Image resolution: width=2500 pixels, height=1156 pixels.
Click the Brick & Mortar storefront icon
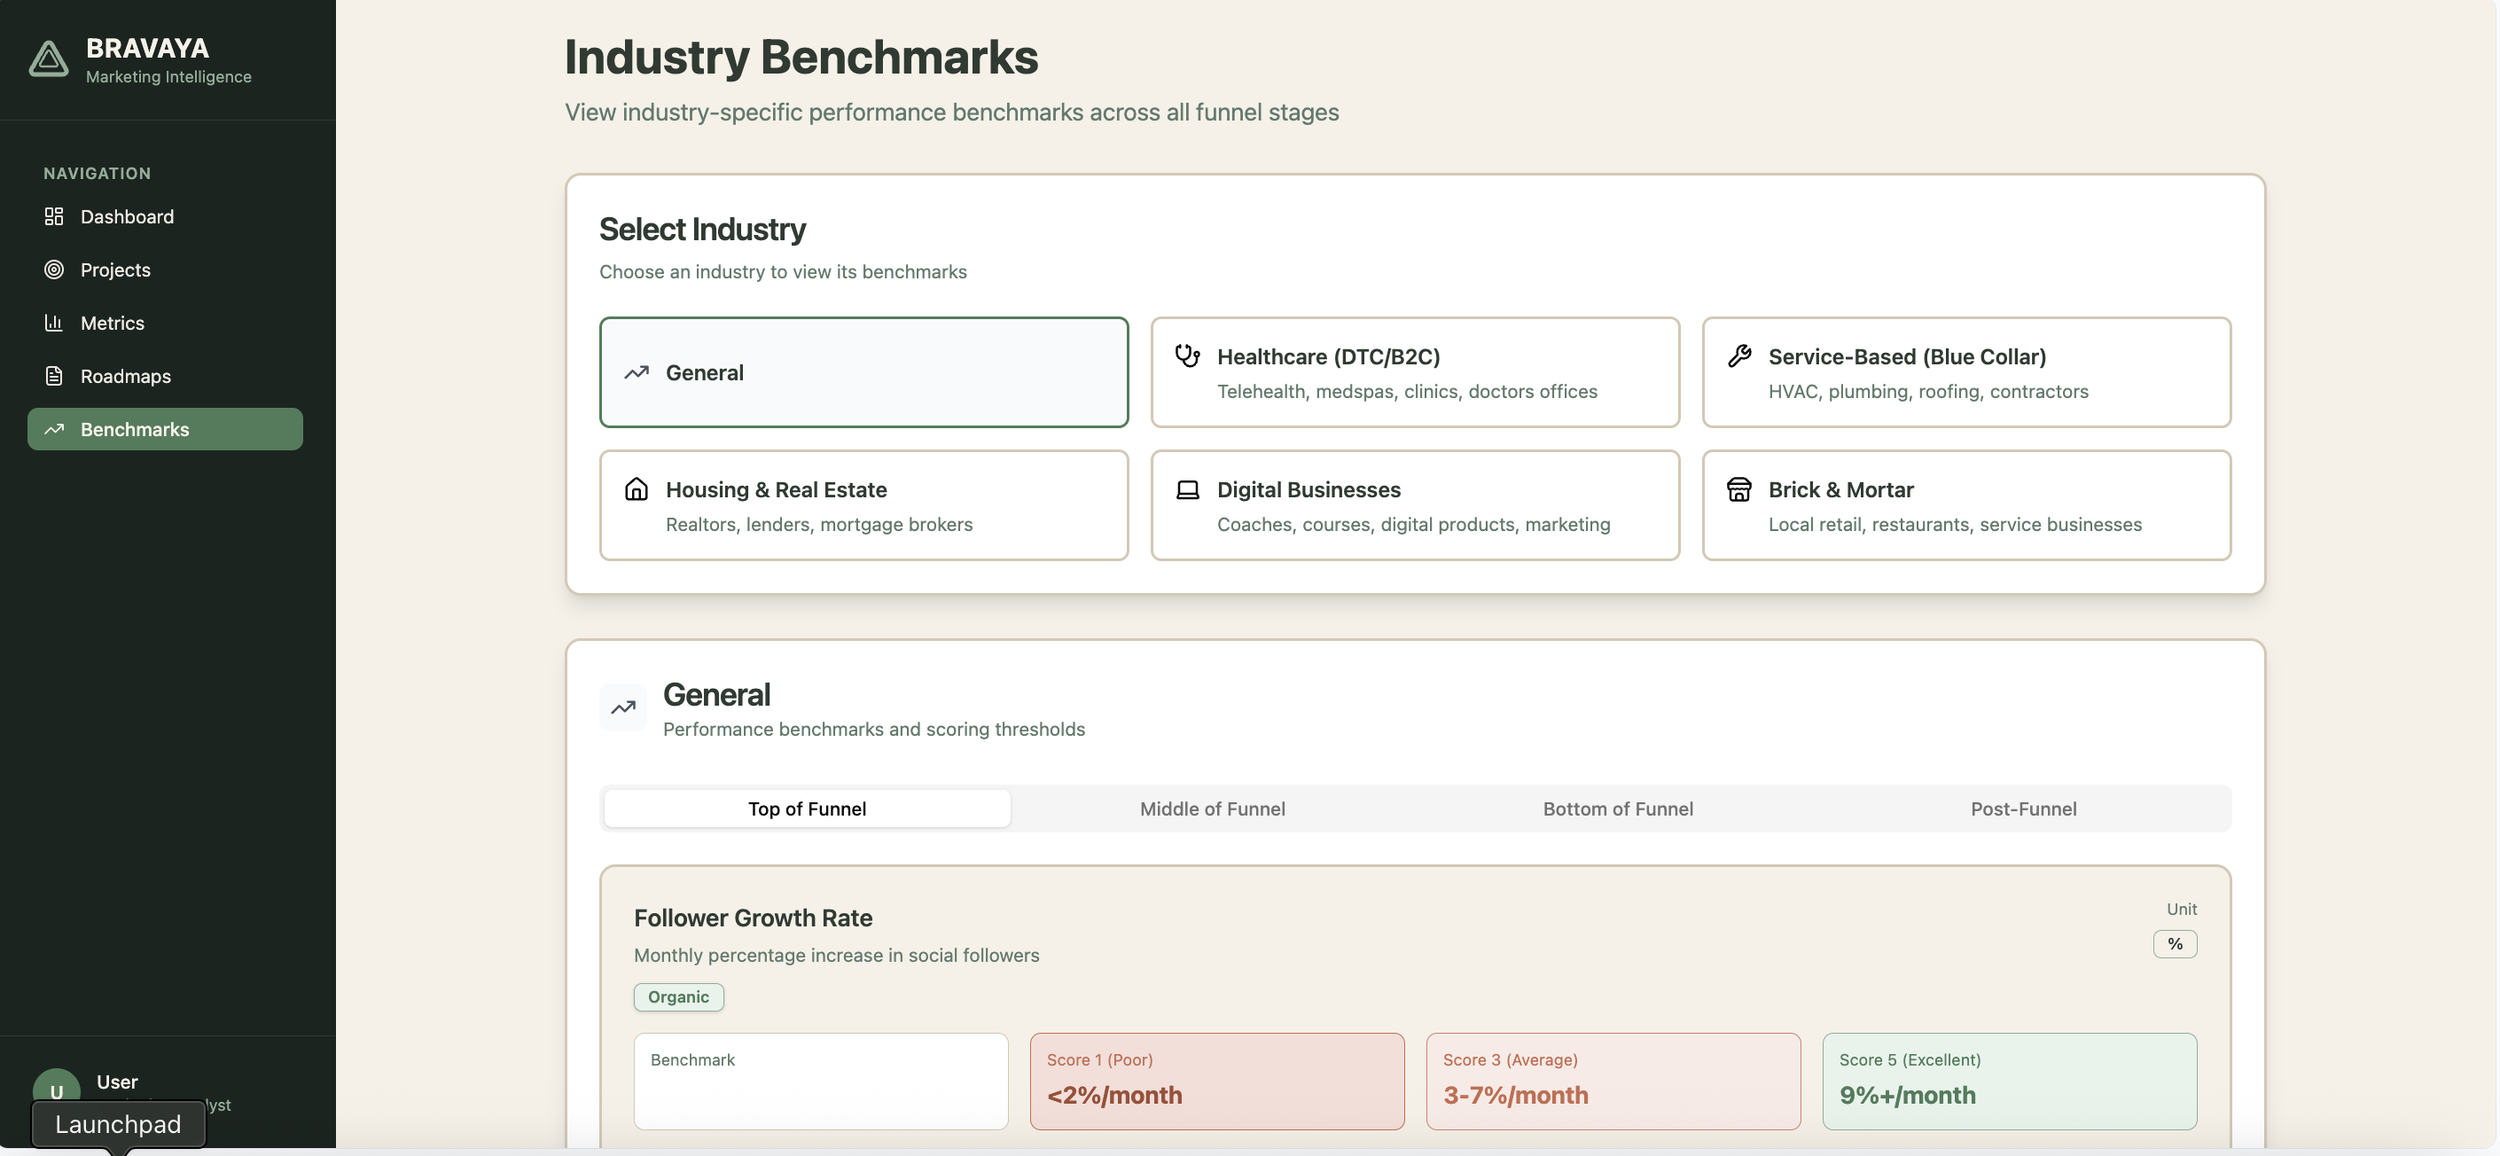pos(1739,489)
